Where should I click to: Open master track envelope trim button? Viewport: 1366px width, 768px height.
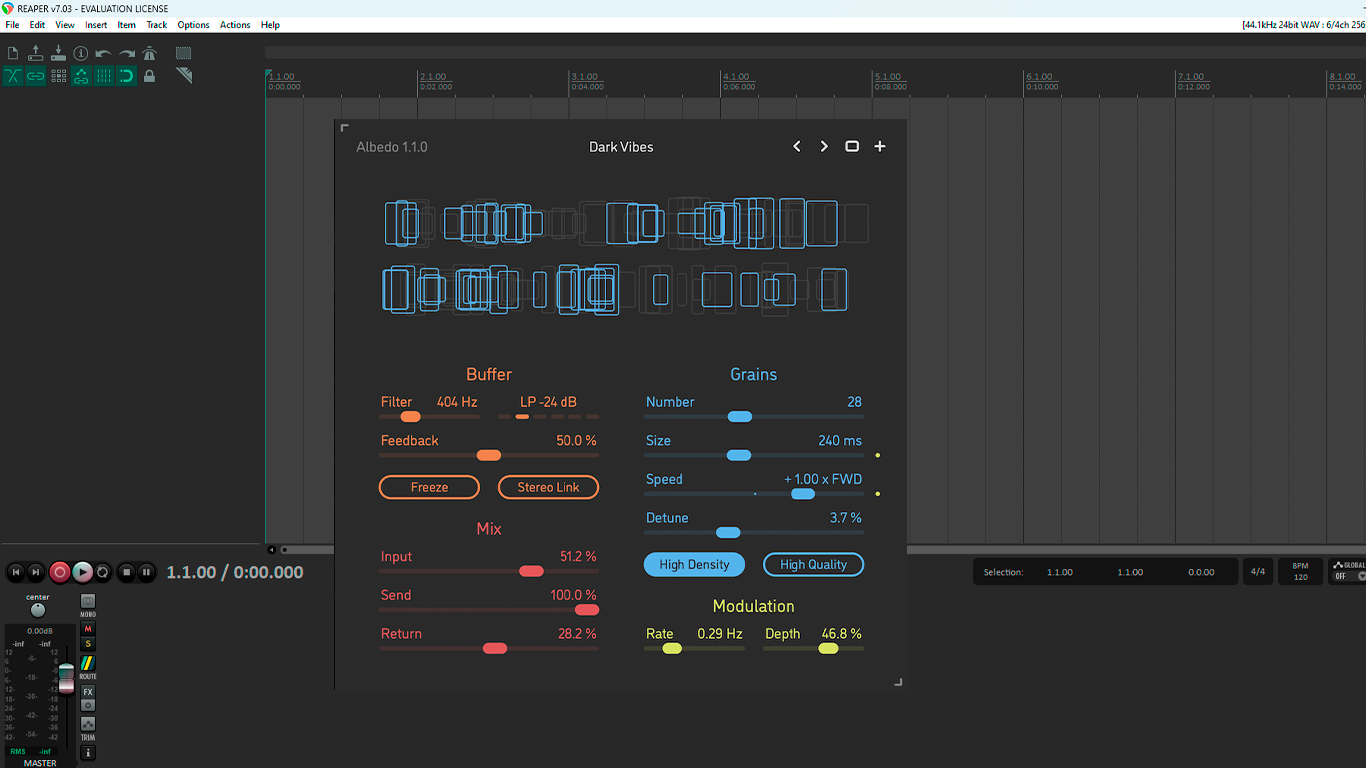(88, 724)
